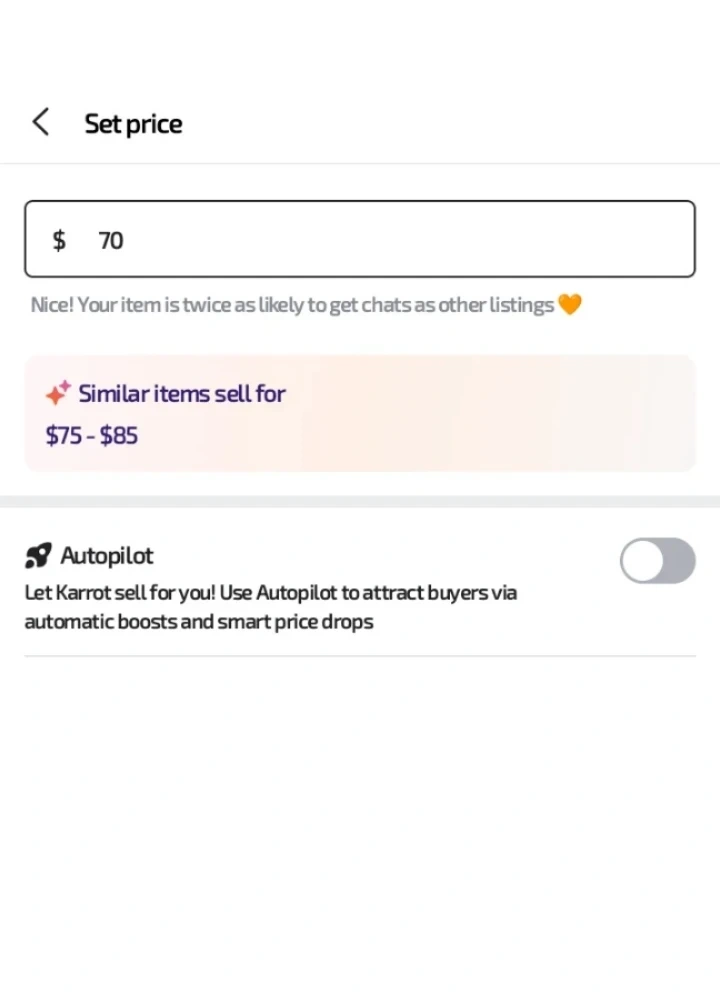Click the white knob of Autopilot switch
The width and height of the screenshot is (720, 995).
(x=642, y=561)
